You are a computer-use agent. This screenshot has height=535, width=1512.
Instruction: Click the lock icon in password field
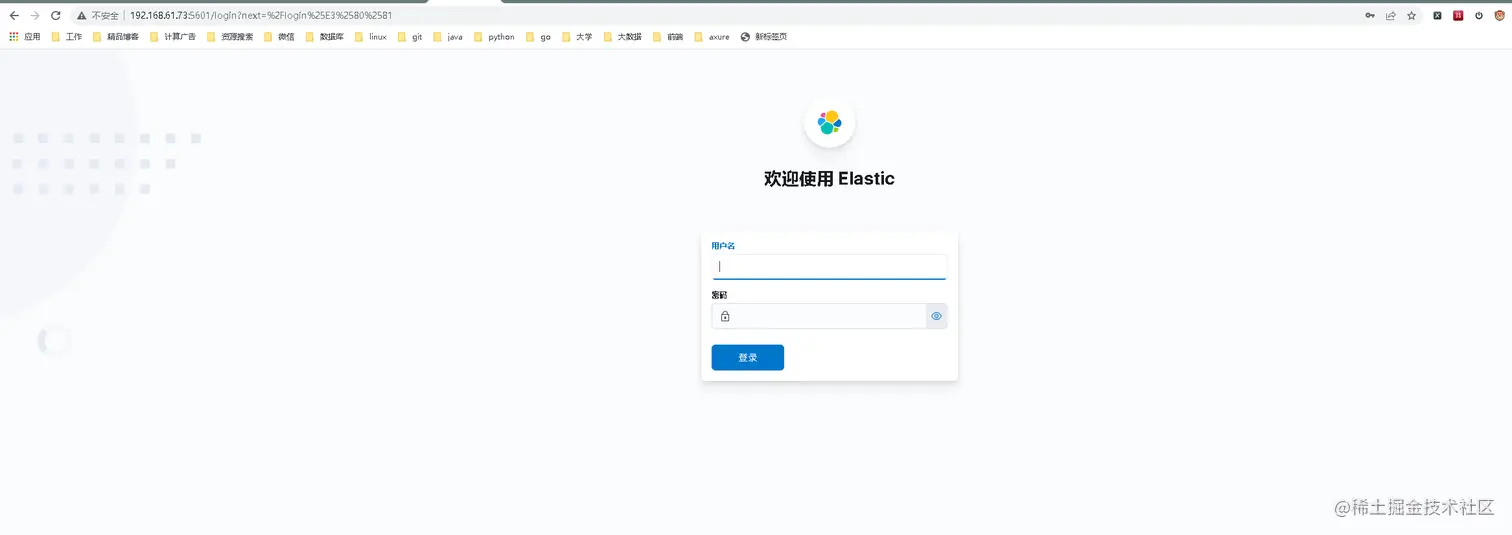[725, 316]
